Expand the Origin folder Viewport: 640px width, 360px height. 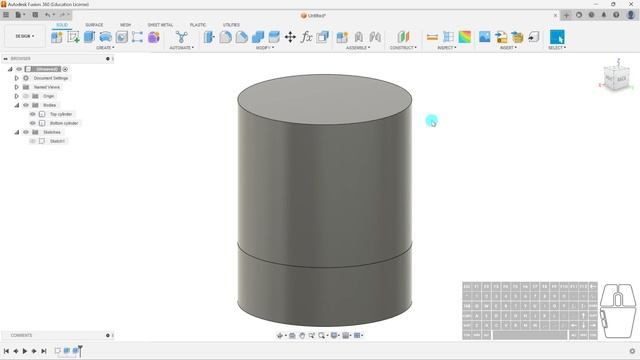pyautogui.click(x=16, y=96)
